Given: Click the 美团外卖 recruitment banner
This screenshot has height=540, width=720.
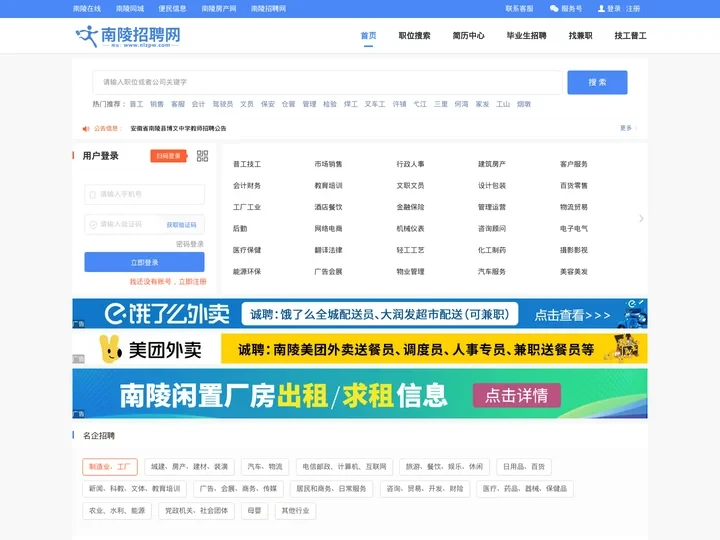Looking at the screenshot, I should pos(360,349).
